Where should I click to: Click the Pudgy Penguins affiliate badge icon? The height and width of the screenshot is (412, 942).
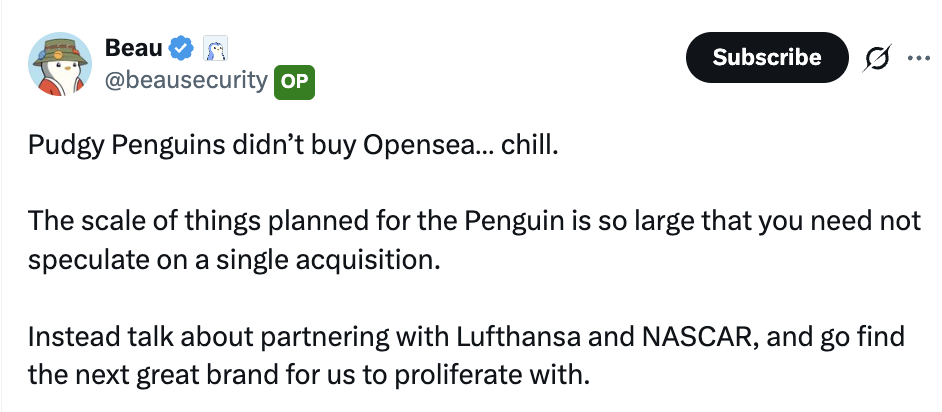coord(217,47)
